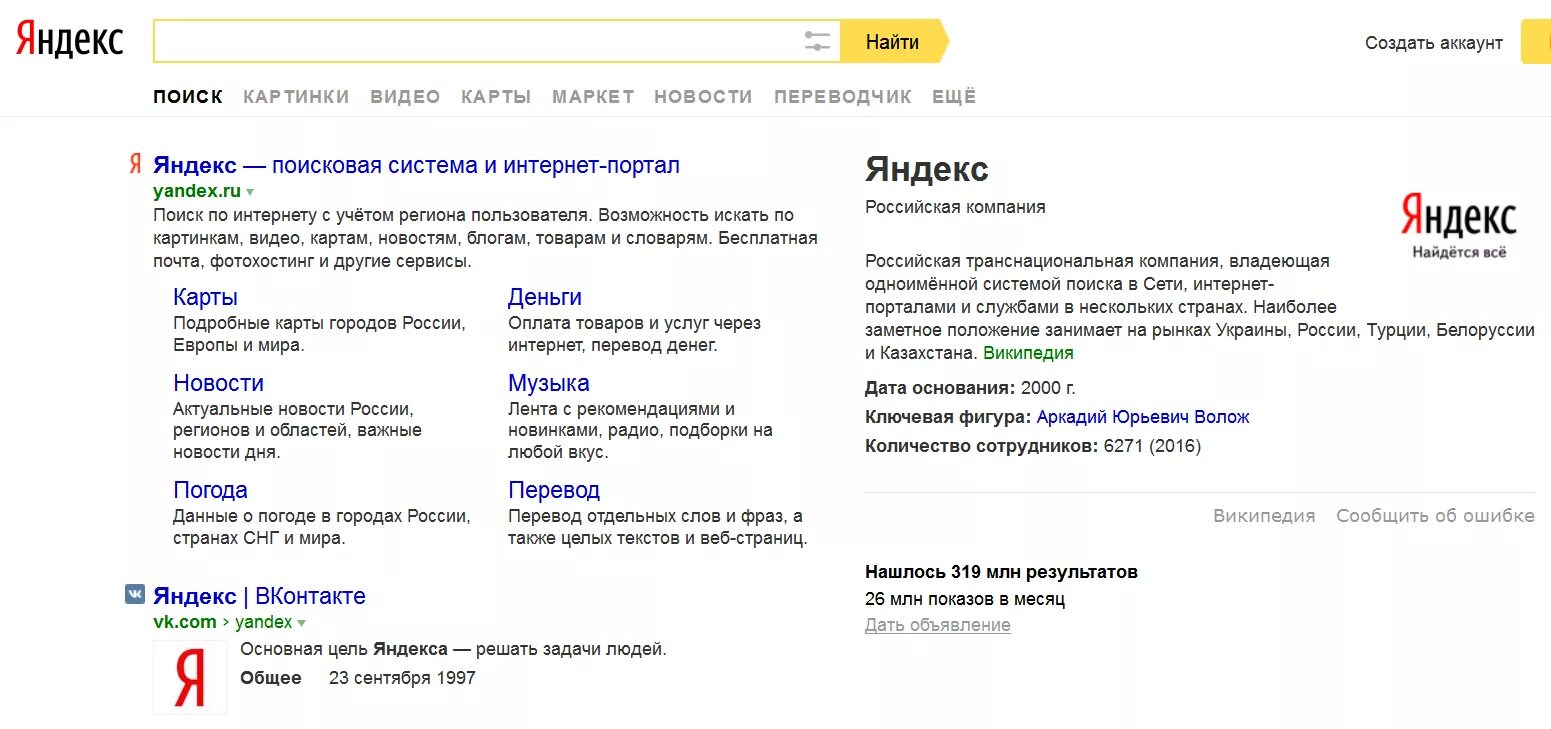The height and width of the screenshot is (729, 1551).
Task: Click the gray Википедия source link
Action: 1264,516
